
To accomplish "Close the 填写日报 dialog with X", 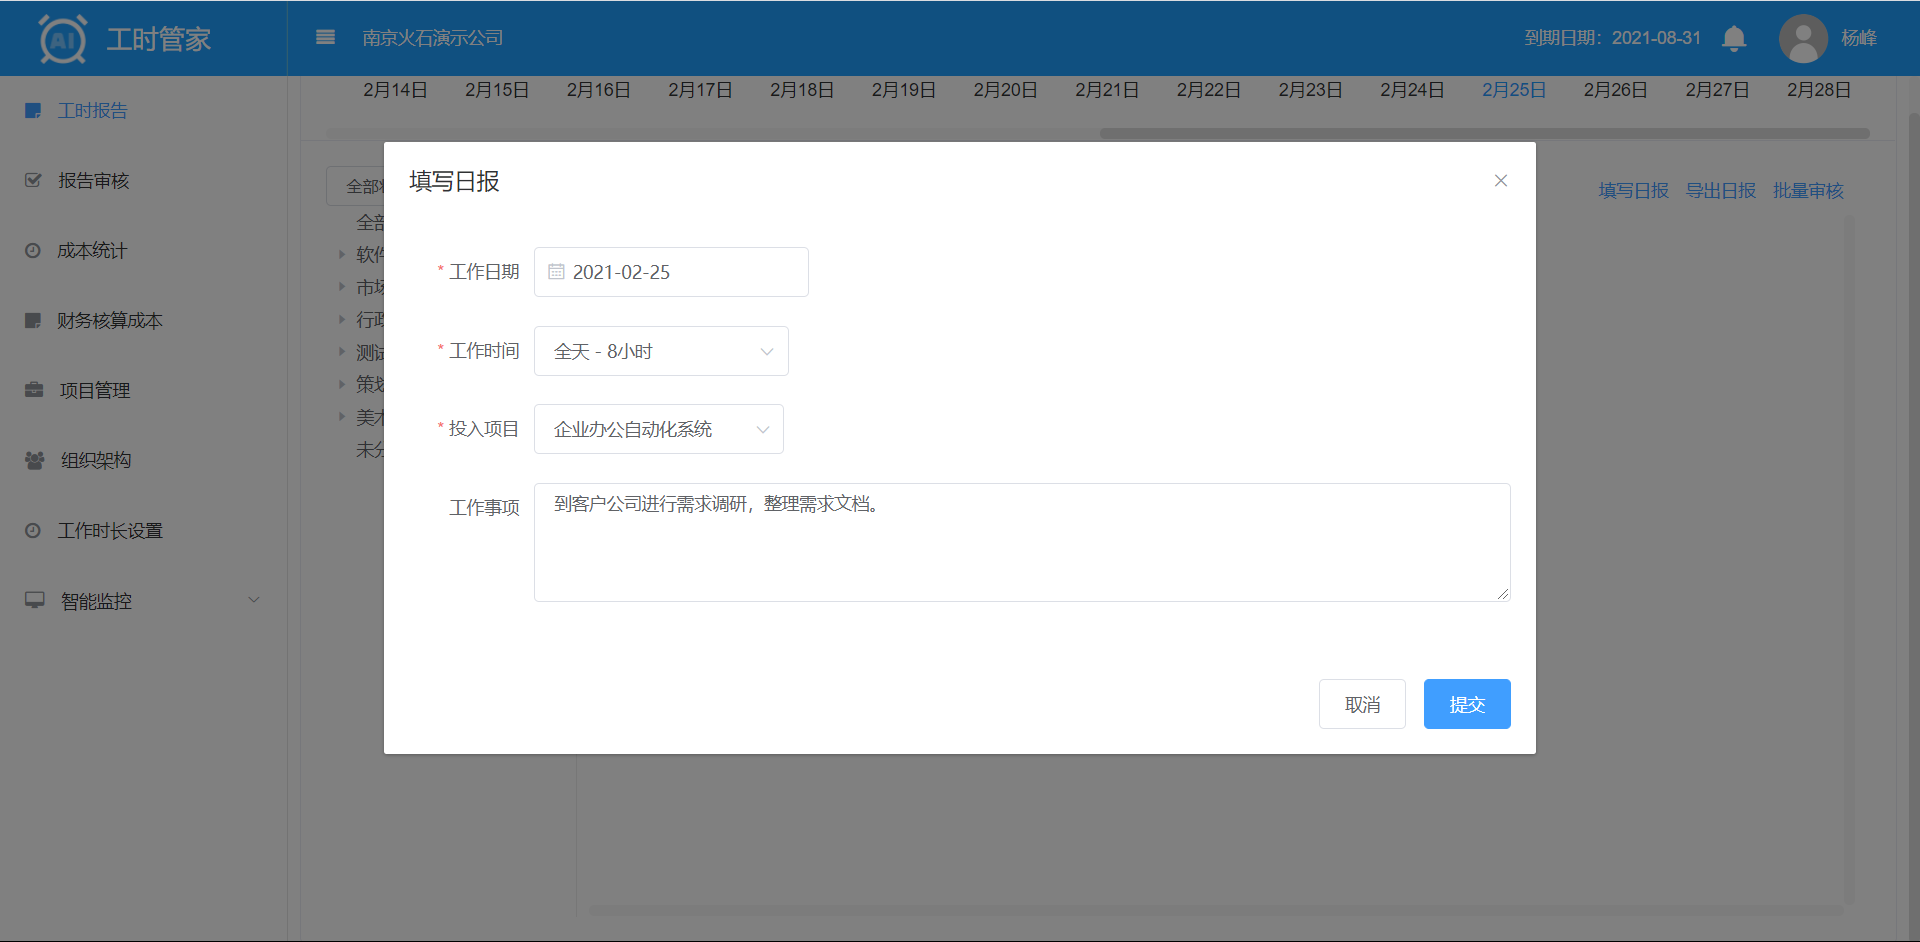I will [x=1500, y=181].
